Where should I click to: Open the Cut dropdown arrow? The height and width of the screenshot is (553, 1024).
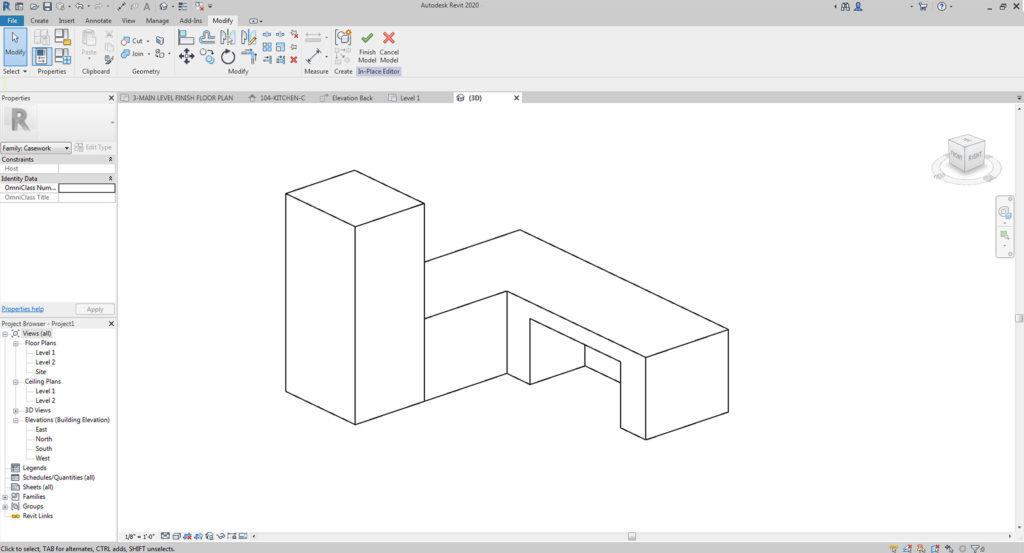(x=148, y=40)
